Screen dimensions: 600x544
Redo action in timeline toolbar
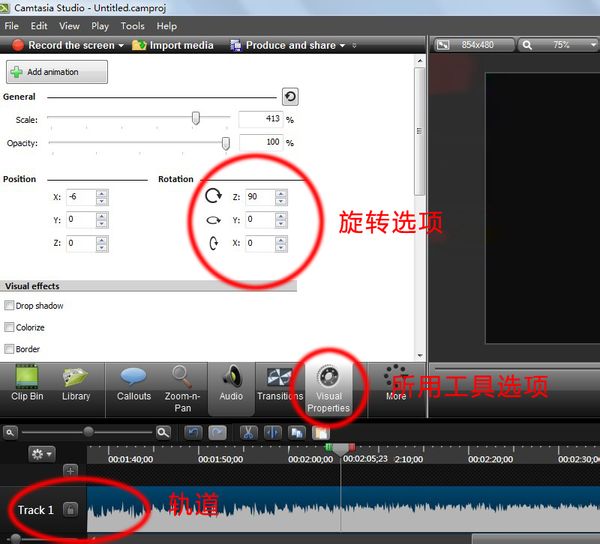point(217,433)
